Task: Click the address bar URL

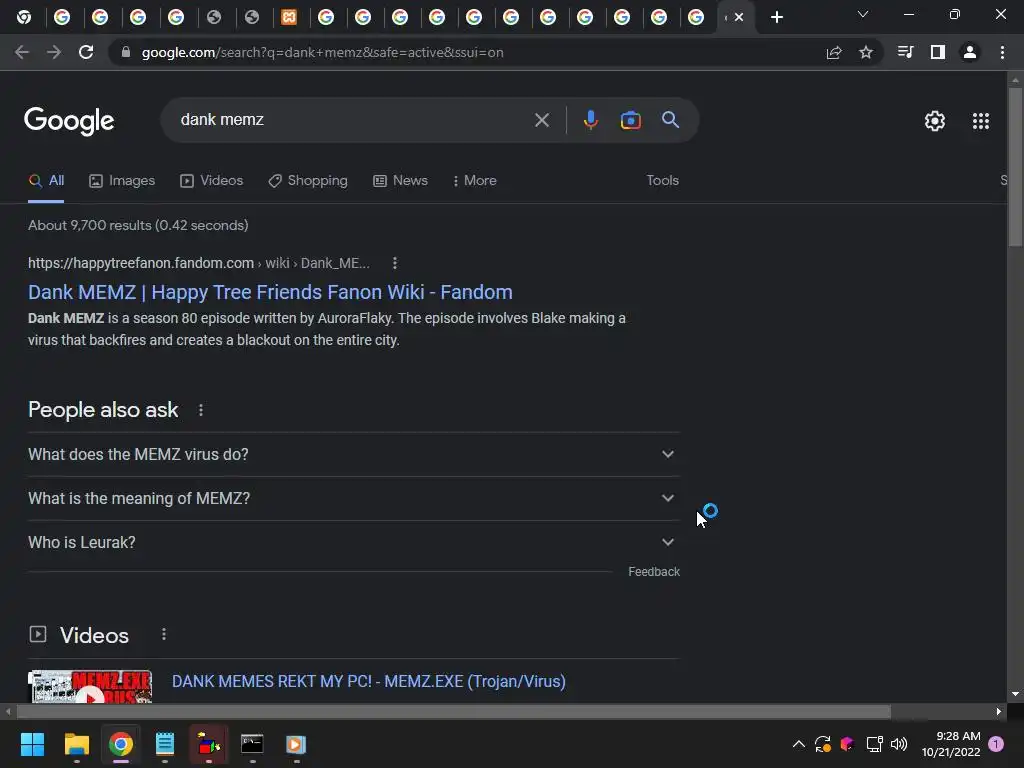Action: click(x=323, y=52)
